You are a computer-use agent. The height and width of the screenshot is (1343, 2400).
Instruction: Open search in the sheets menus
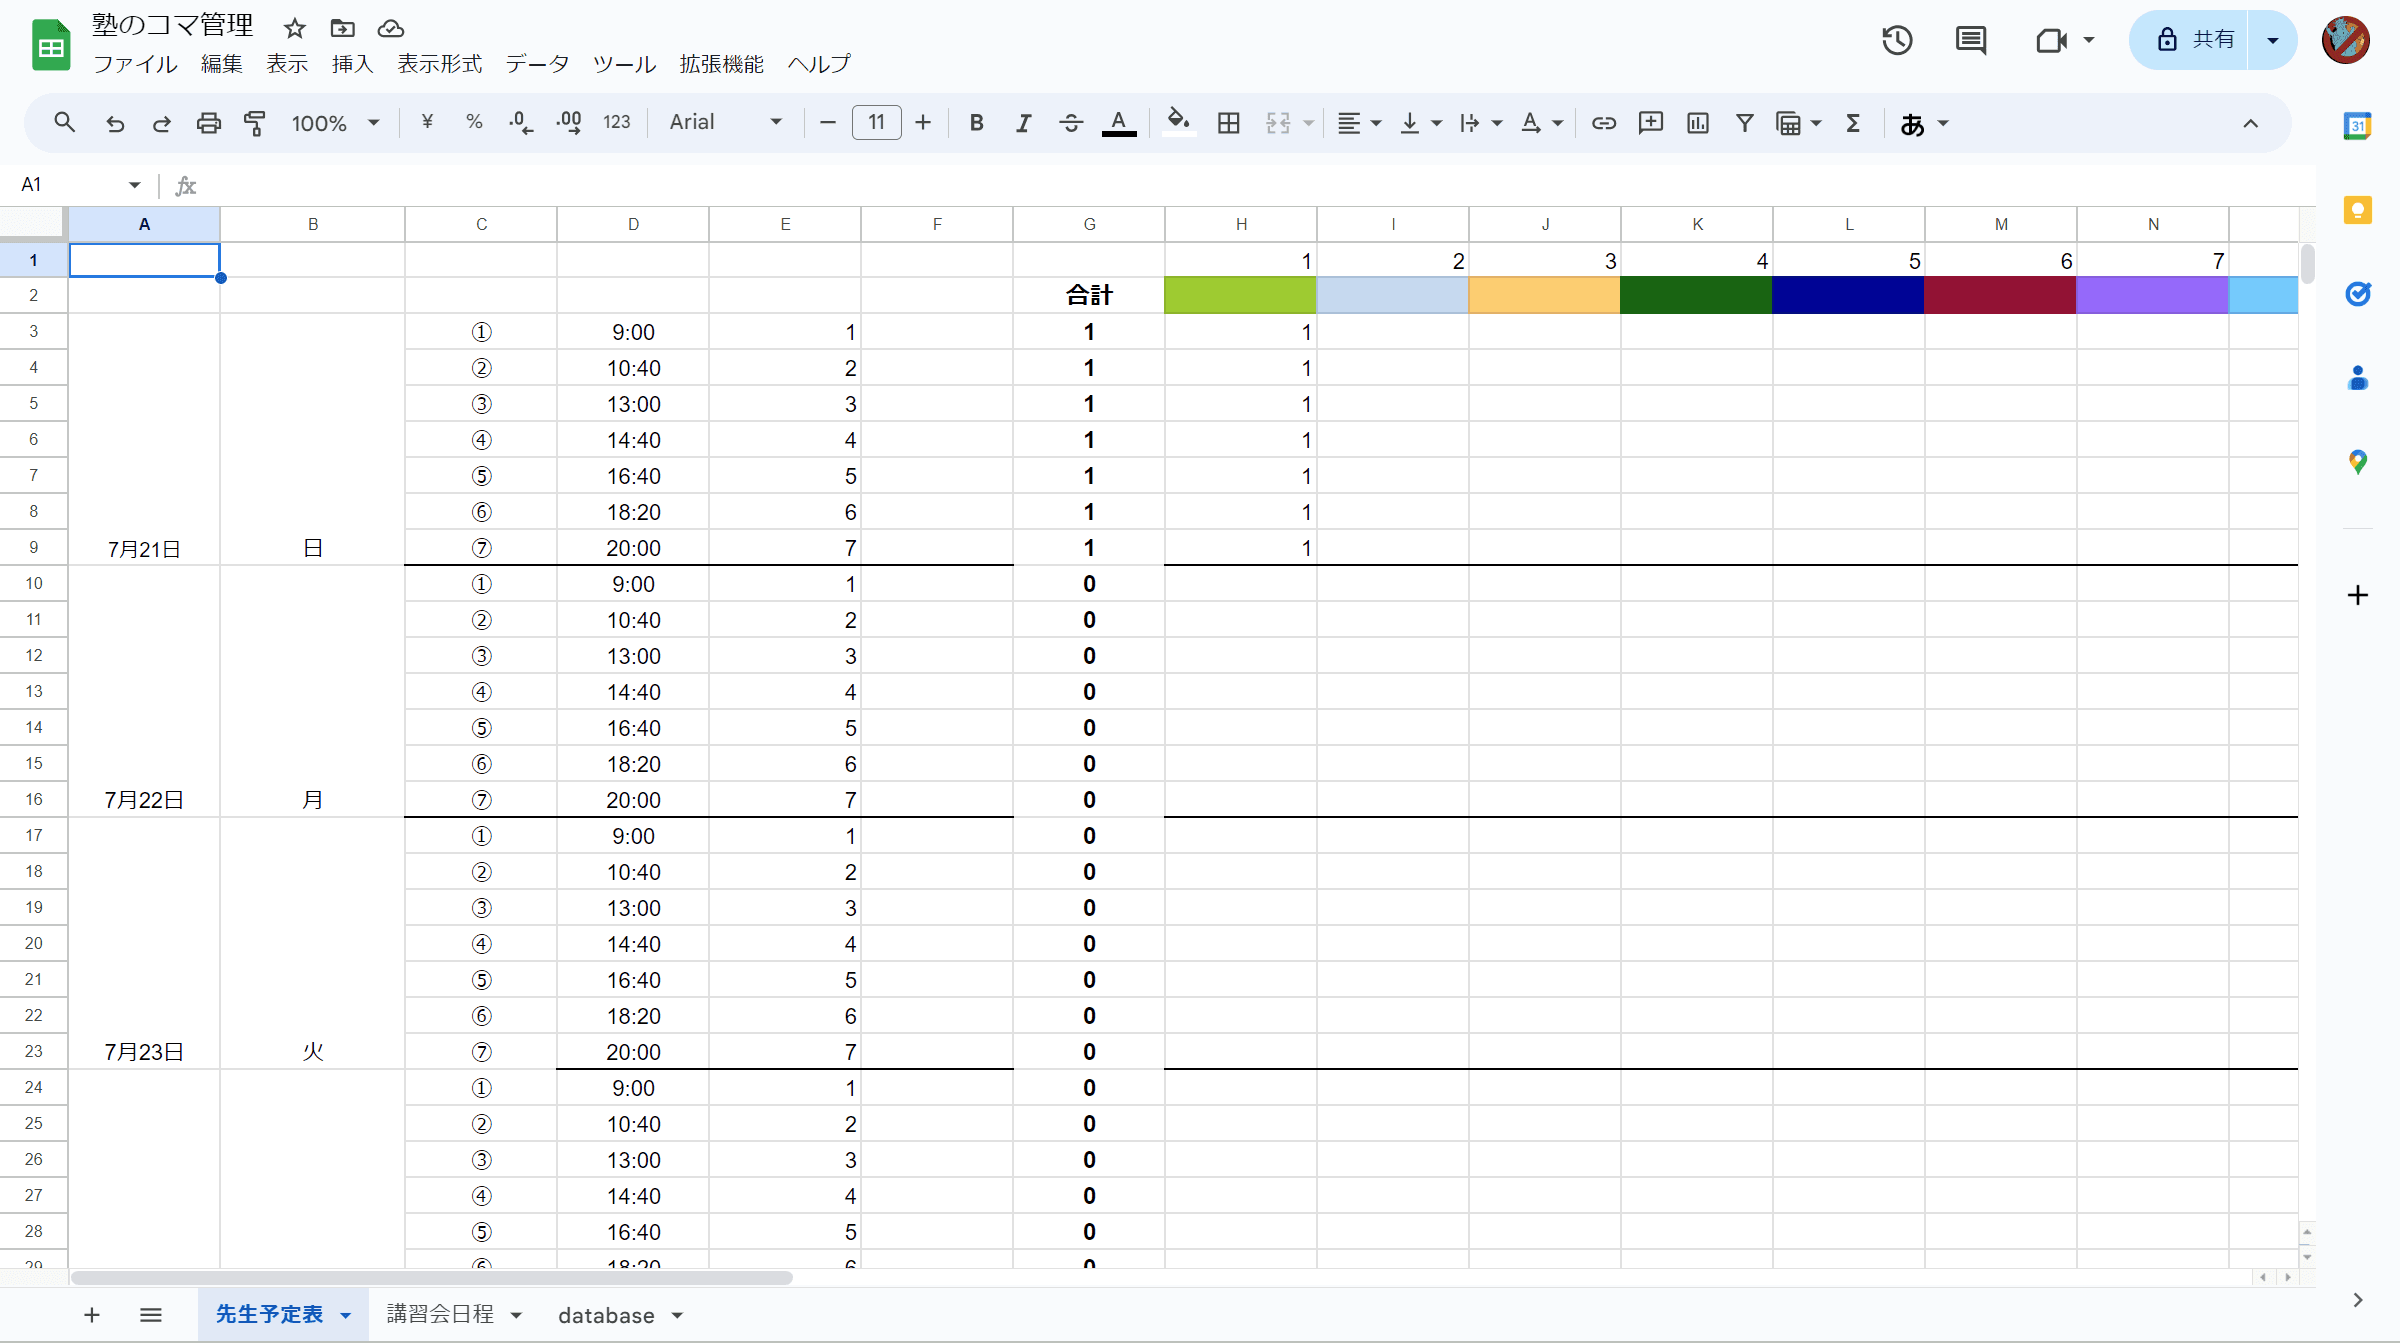pyautogui.click(x=65, y=122)
